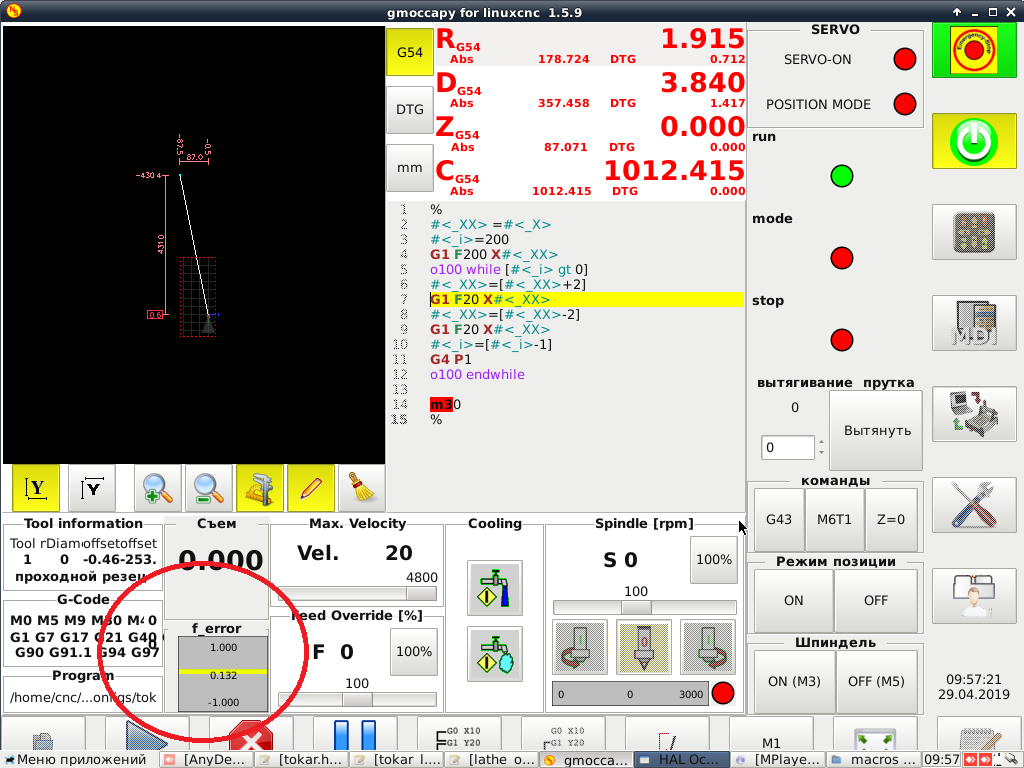Switch to the tokar.h... taskbar window
This screenshot has height=768, width=1024.
(302, 760)
